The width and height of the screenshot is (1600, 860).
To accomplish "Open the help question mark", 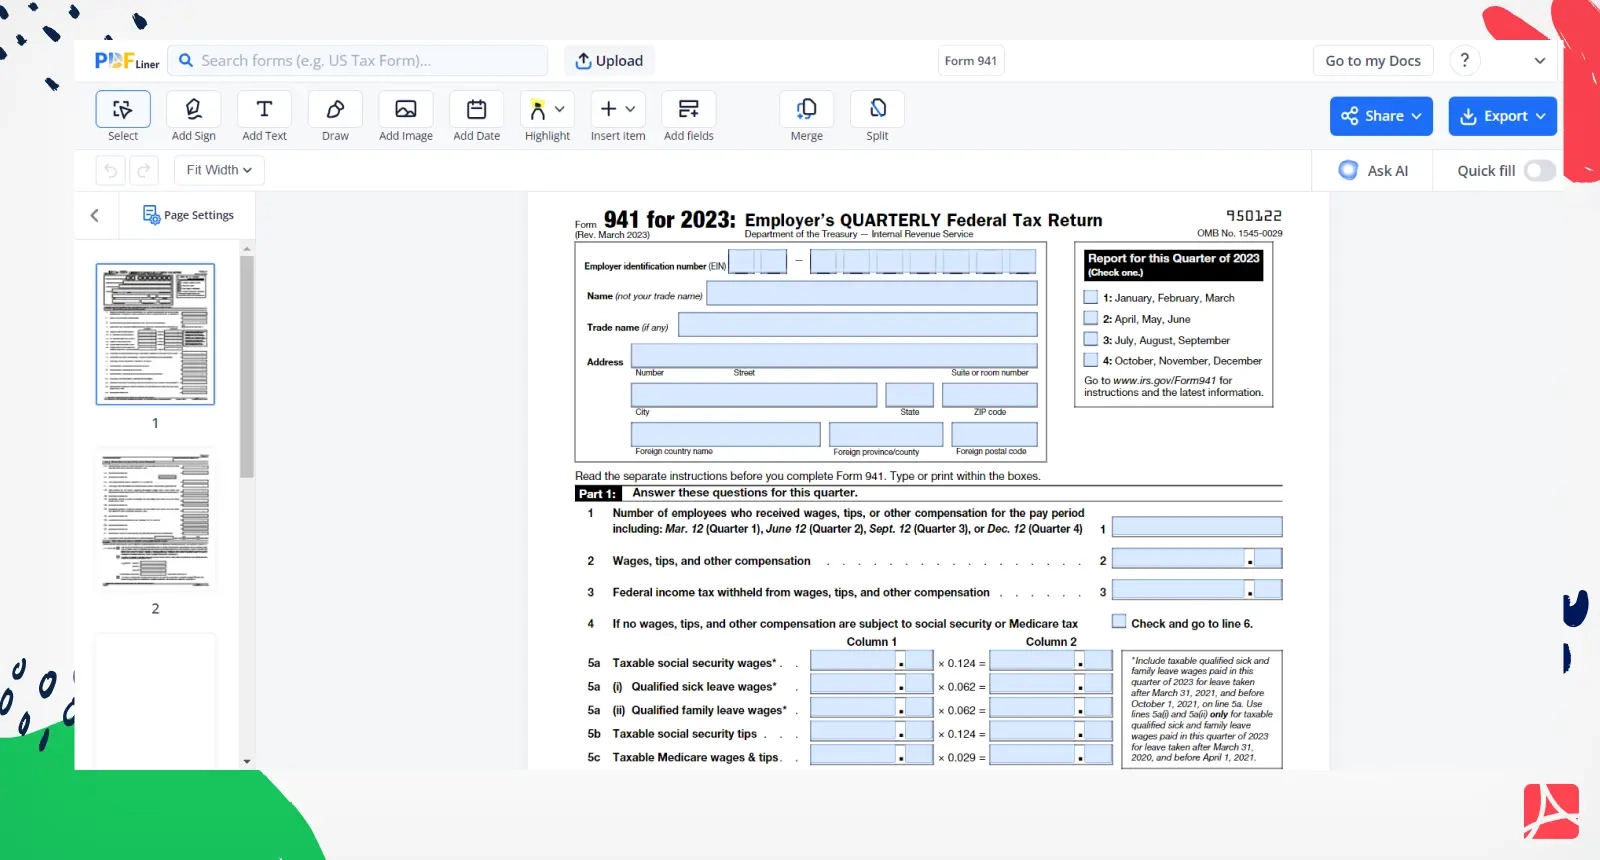I will point(1465,60).
